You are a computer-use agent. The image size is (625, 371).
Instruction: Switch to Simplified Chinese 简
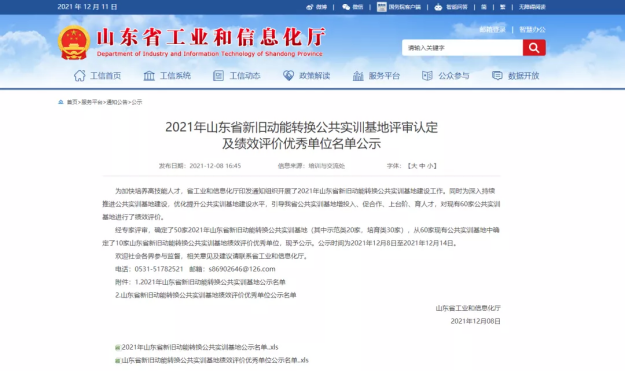tap(483, 7)
